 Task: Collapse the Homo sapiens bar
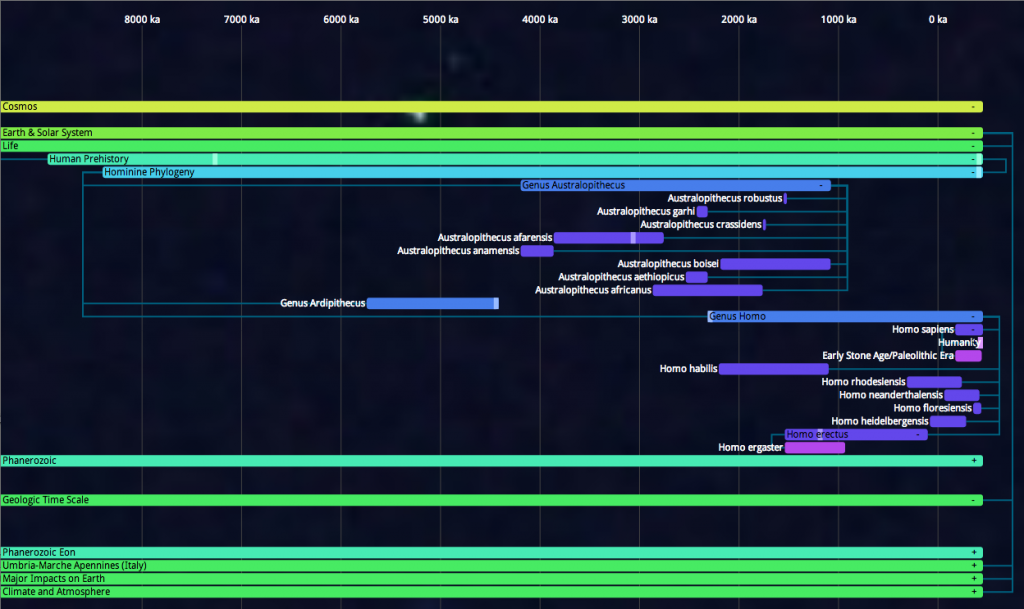[973, 330]
